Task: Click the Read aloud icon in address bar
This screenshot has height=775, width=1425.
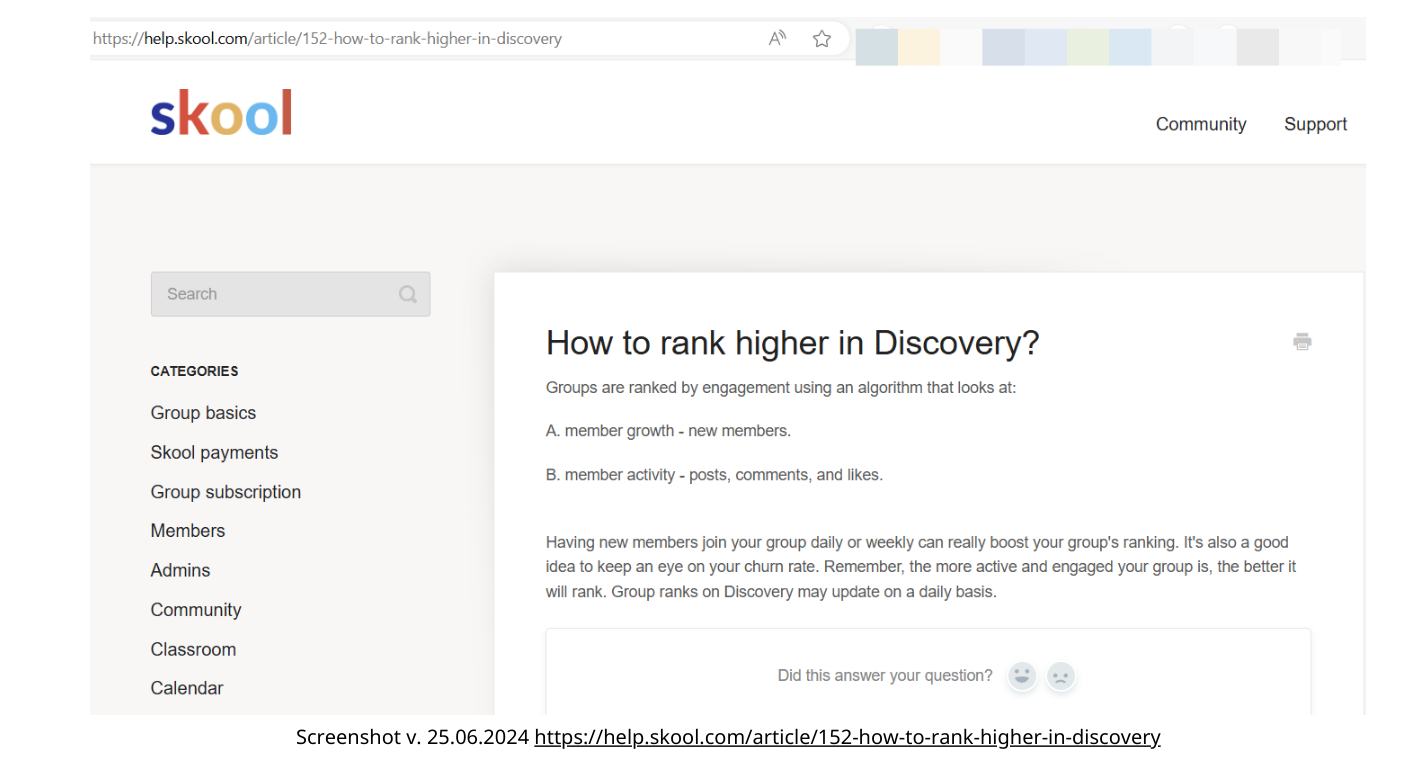Action: [777, 39]
